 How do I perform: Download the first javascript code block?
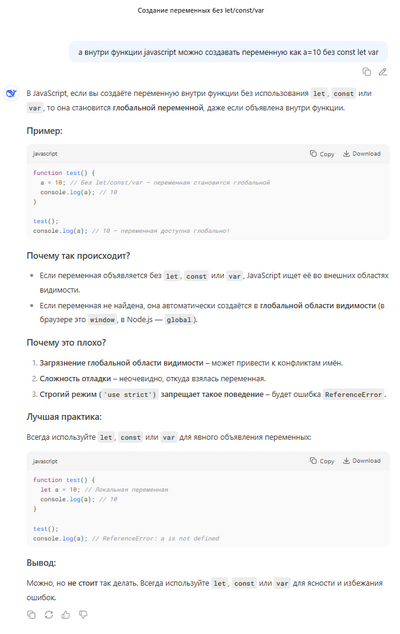point(362,154)
